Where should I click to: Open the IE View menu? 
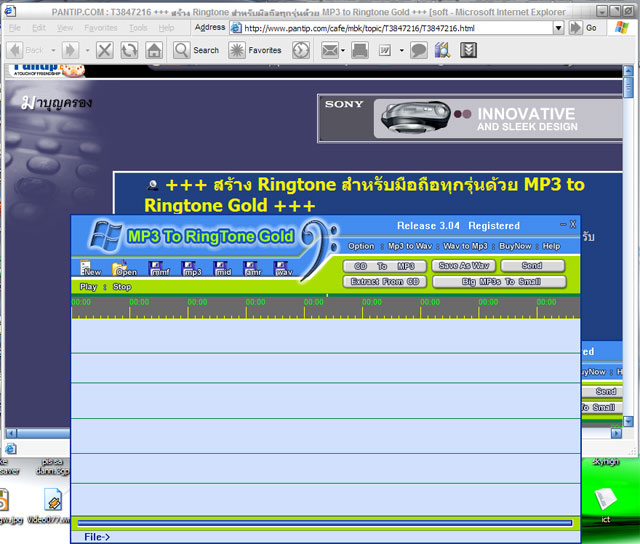click(x=64, y=28)
